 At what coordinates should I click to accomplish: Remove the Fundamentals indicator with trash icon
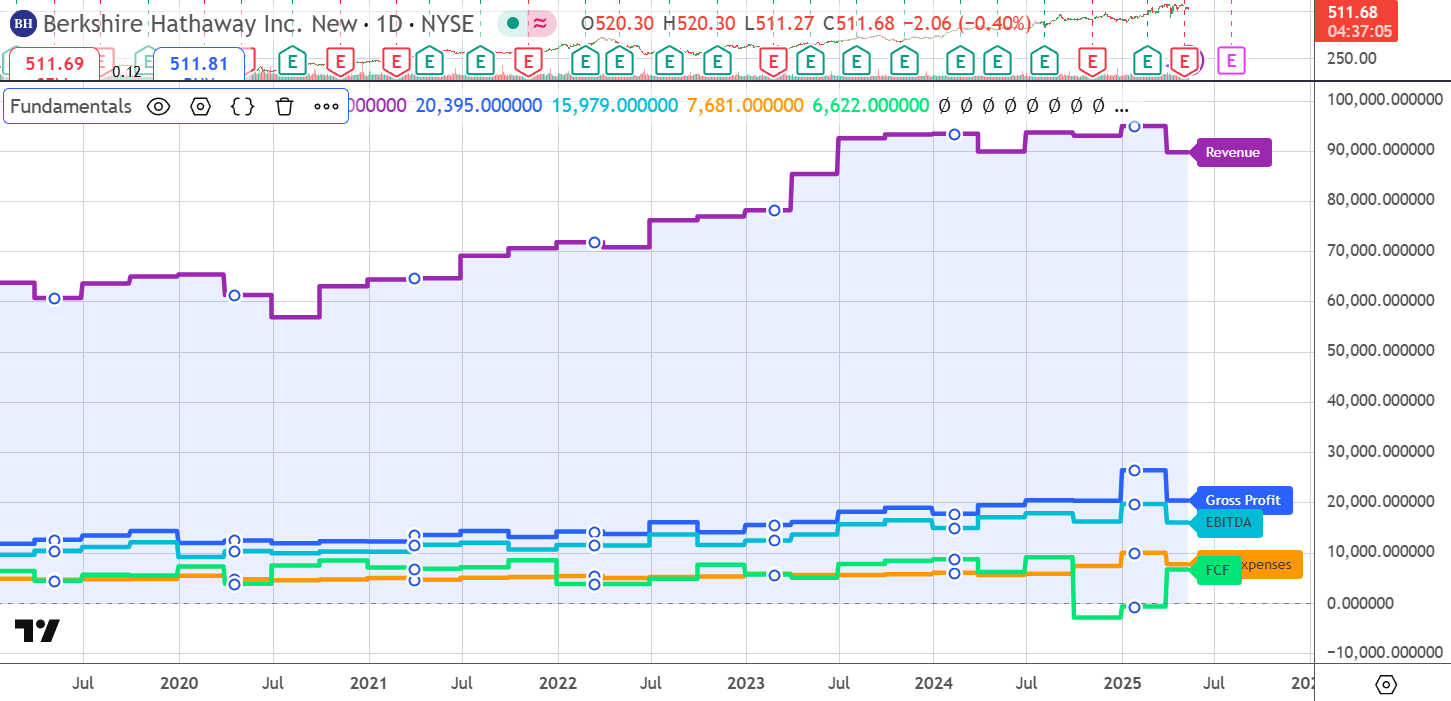(285, 106)
